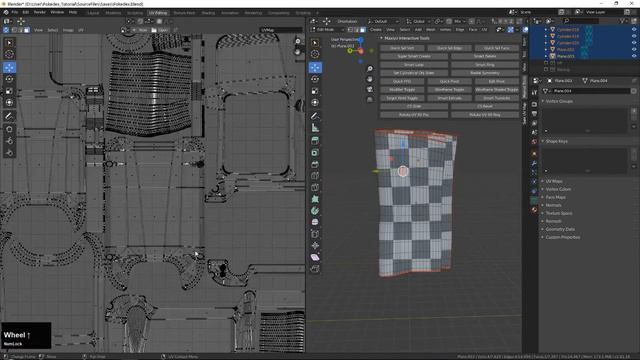Open the Modifiers wrench properties tab
Image resolution: width=640 pixels, height=360 pixels.
click(x=534, y=163)
